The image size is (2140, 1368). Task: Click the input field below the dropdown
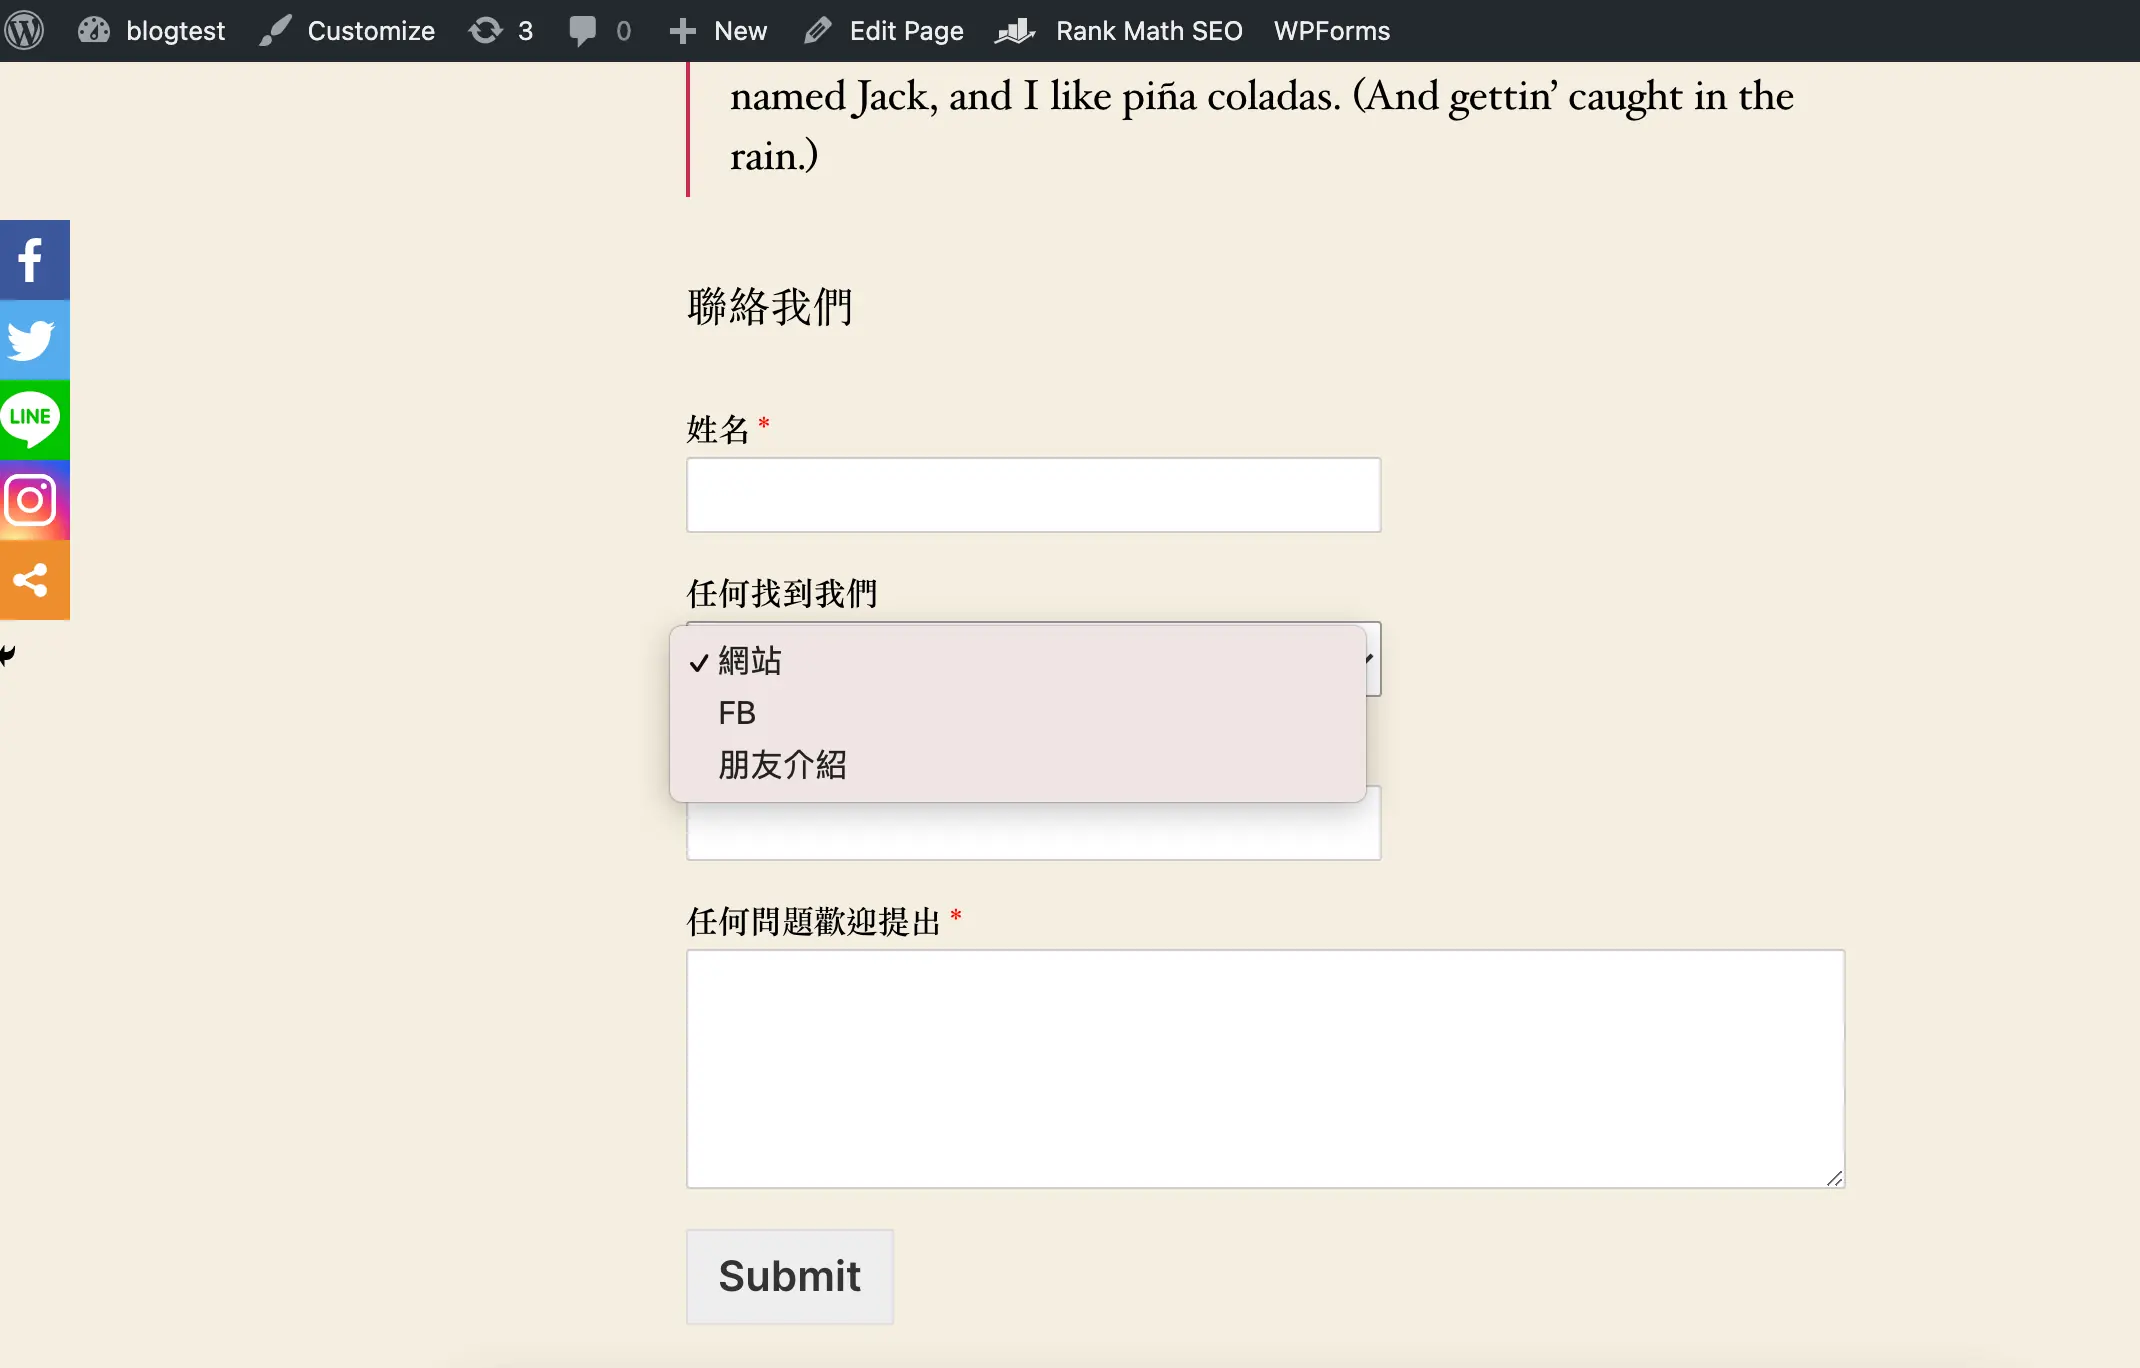click(x=1033, y=832)
